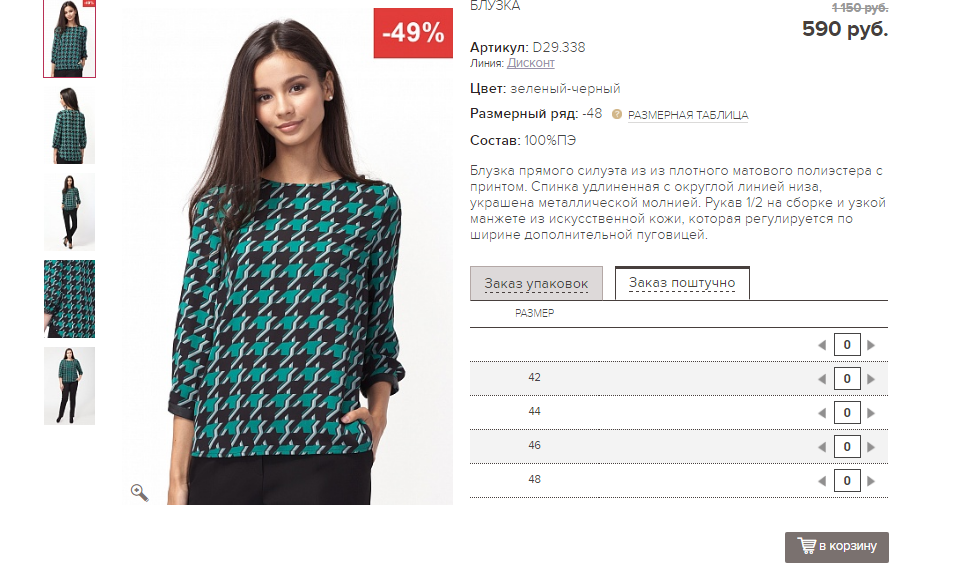Increase quantity for size 44
971x573 pixels.
(x=871, y=413)
